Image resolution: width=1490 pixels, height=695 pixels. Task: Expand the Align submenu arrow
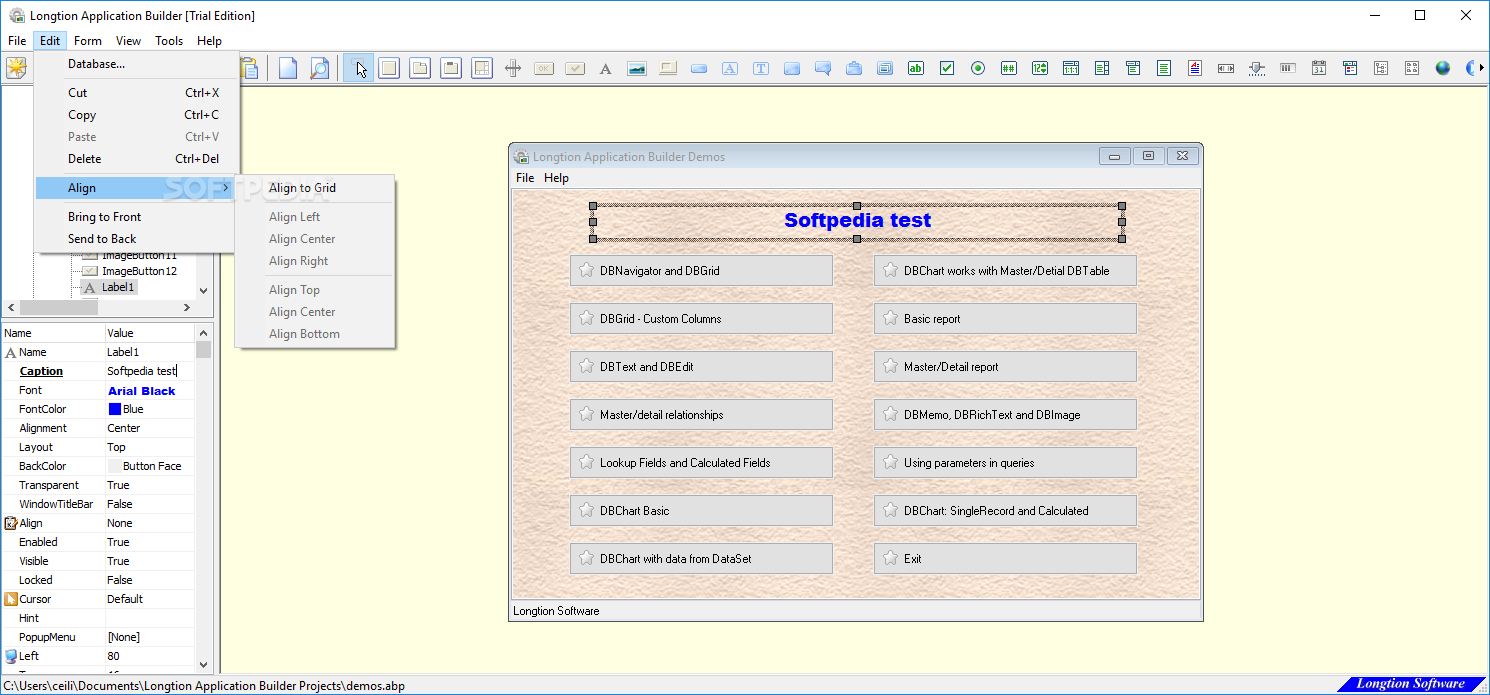(225, 188)
